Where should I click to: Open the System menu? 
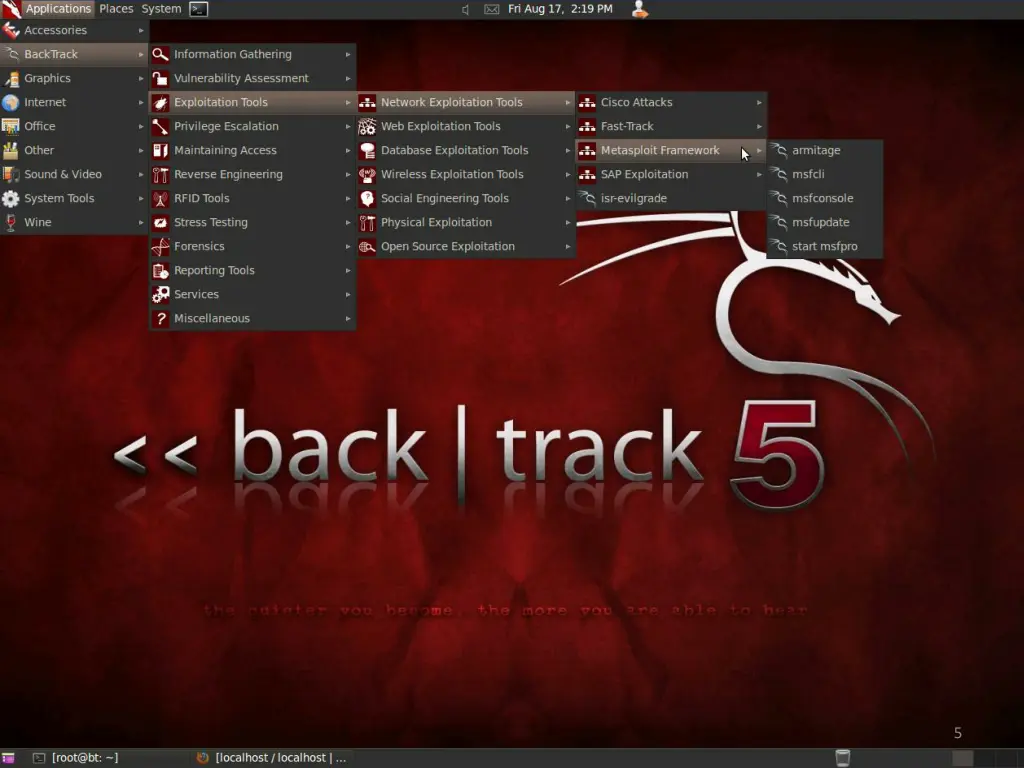tap(161, 9)
